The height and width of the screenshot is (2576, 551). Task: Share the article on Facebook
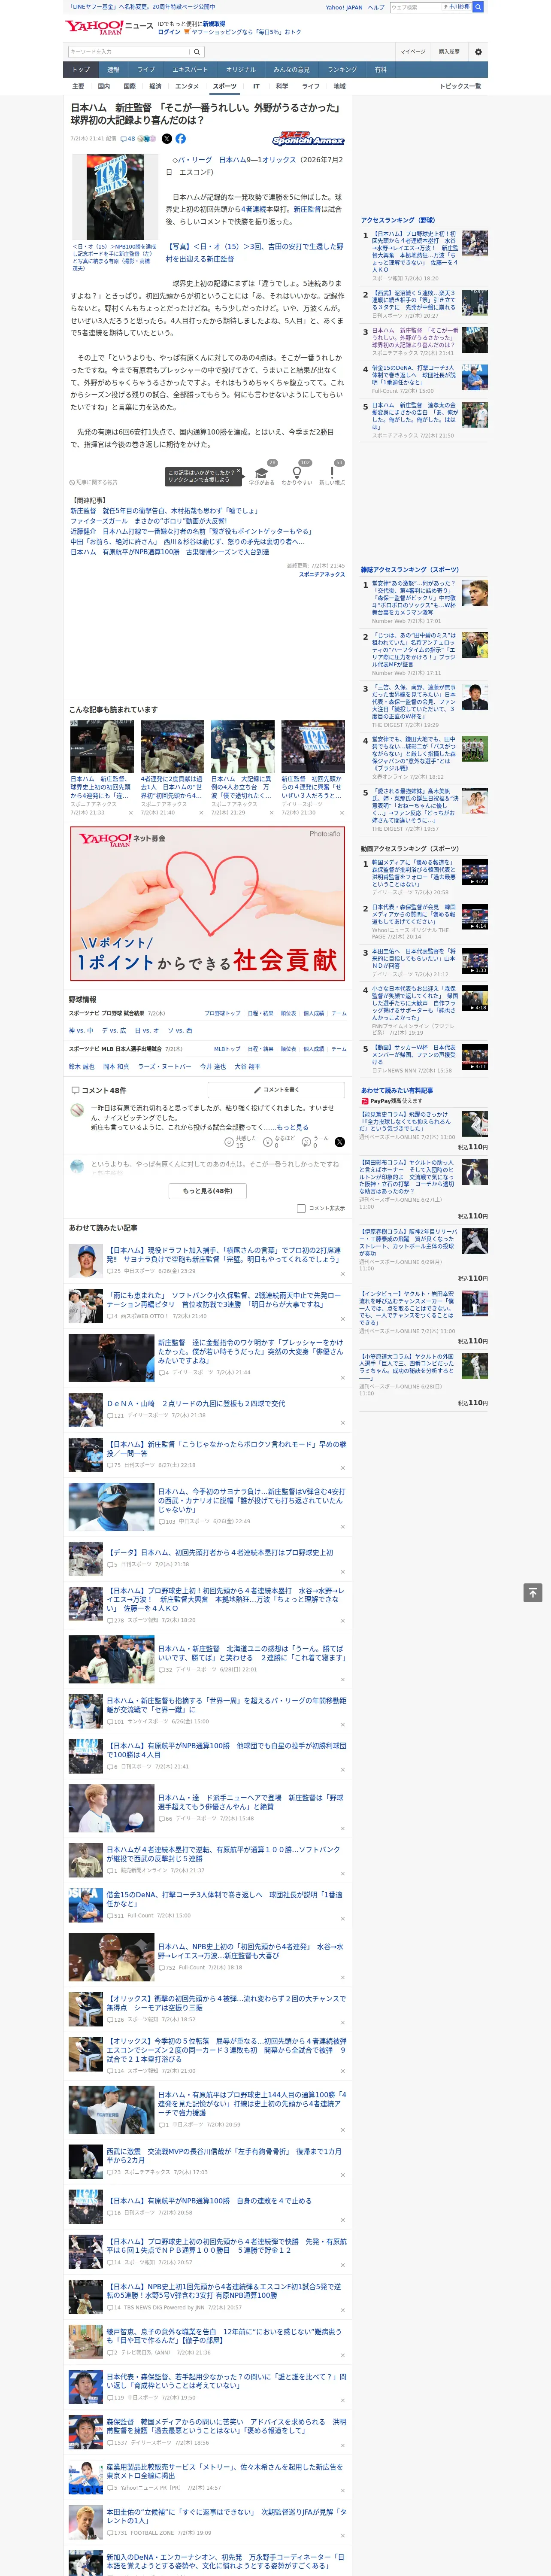pos(181,139)
